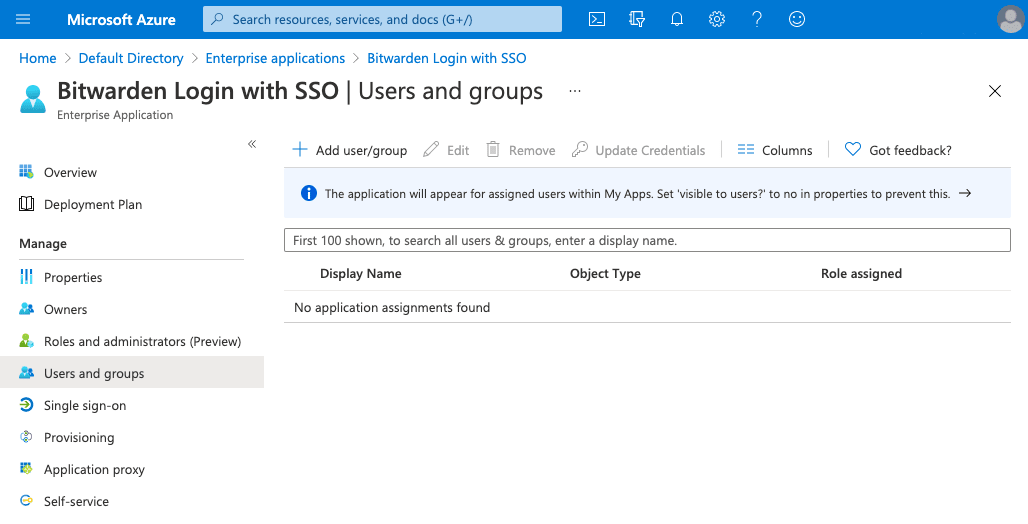The width and height of the screenshot is (1028, 524).
Task: Go to the Provisioning section
Action: click(x=79, y=437)
